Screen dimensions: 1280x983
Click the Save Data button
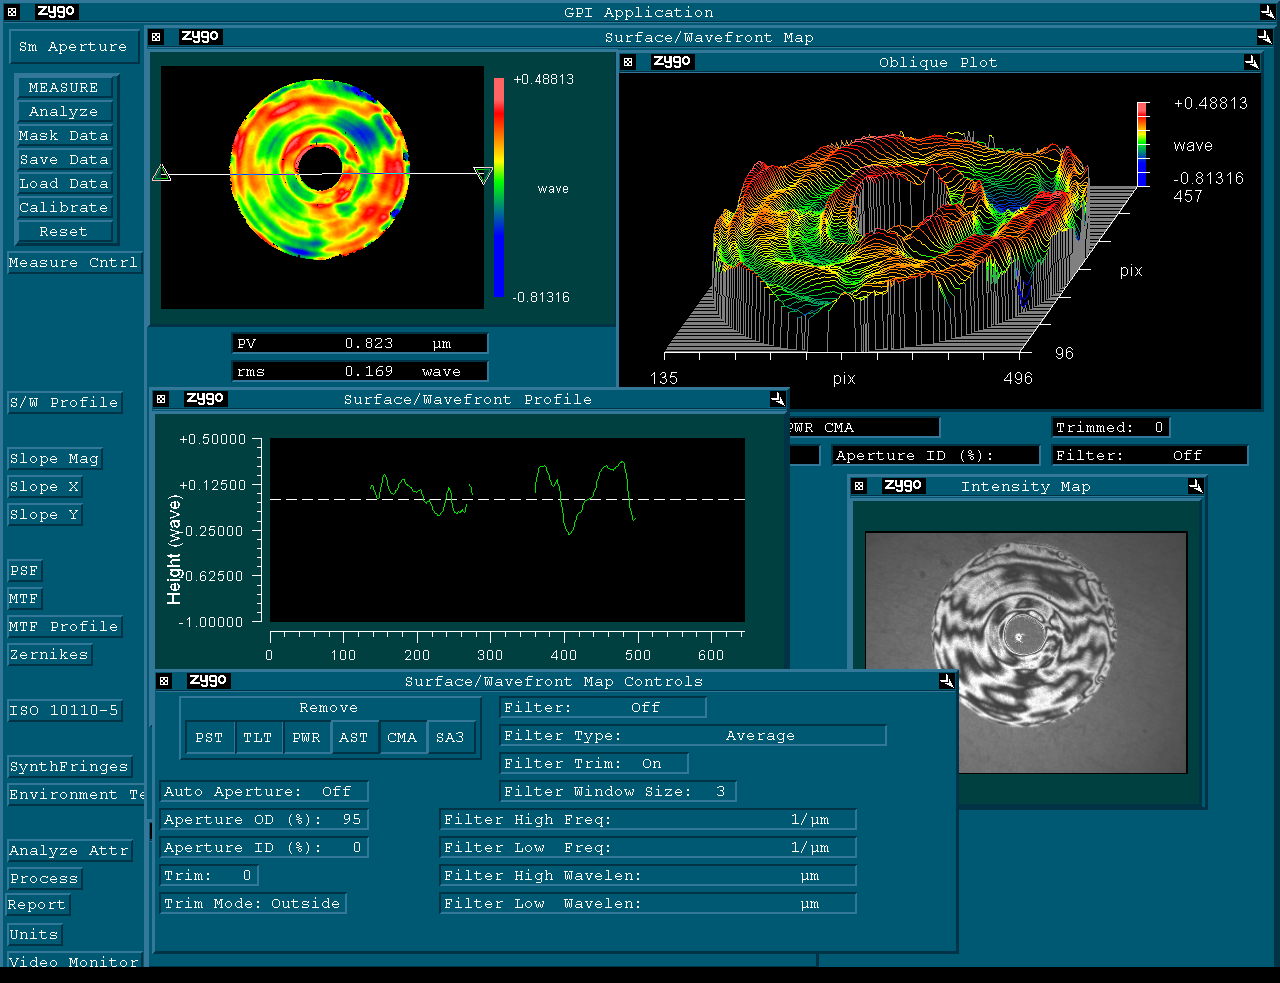[x=64, y=160]
